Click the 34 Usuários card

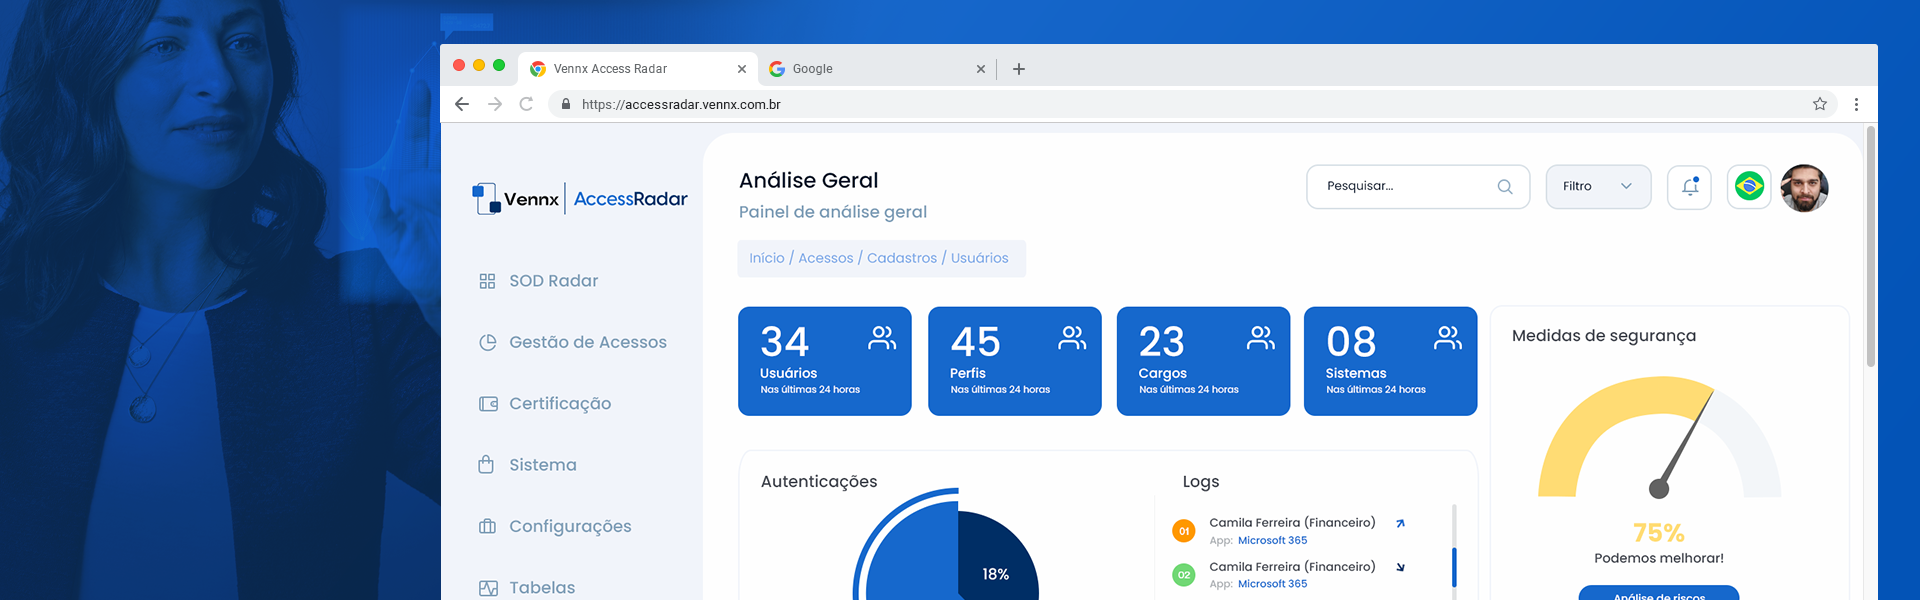[824, 361]
